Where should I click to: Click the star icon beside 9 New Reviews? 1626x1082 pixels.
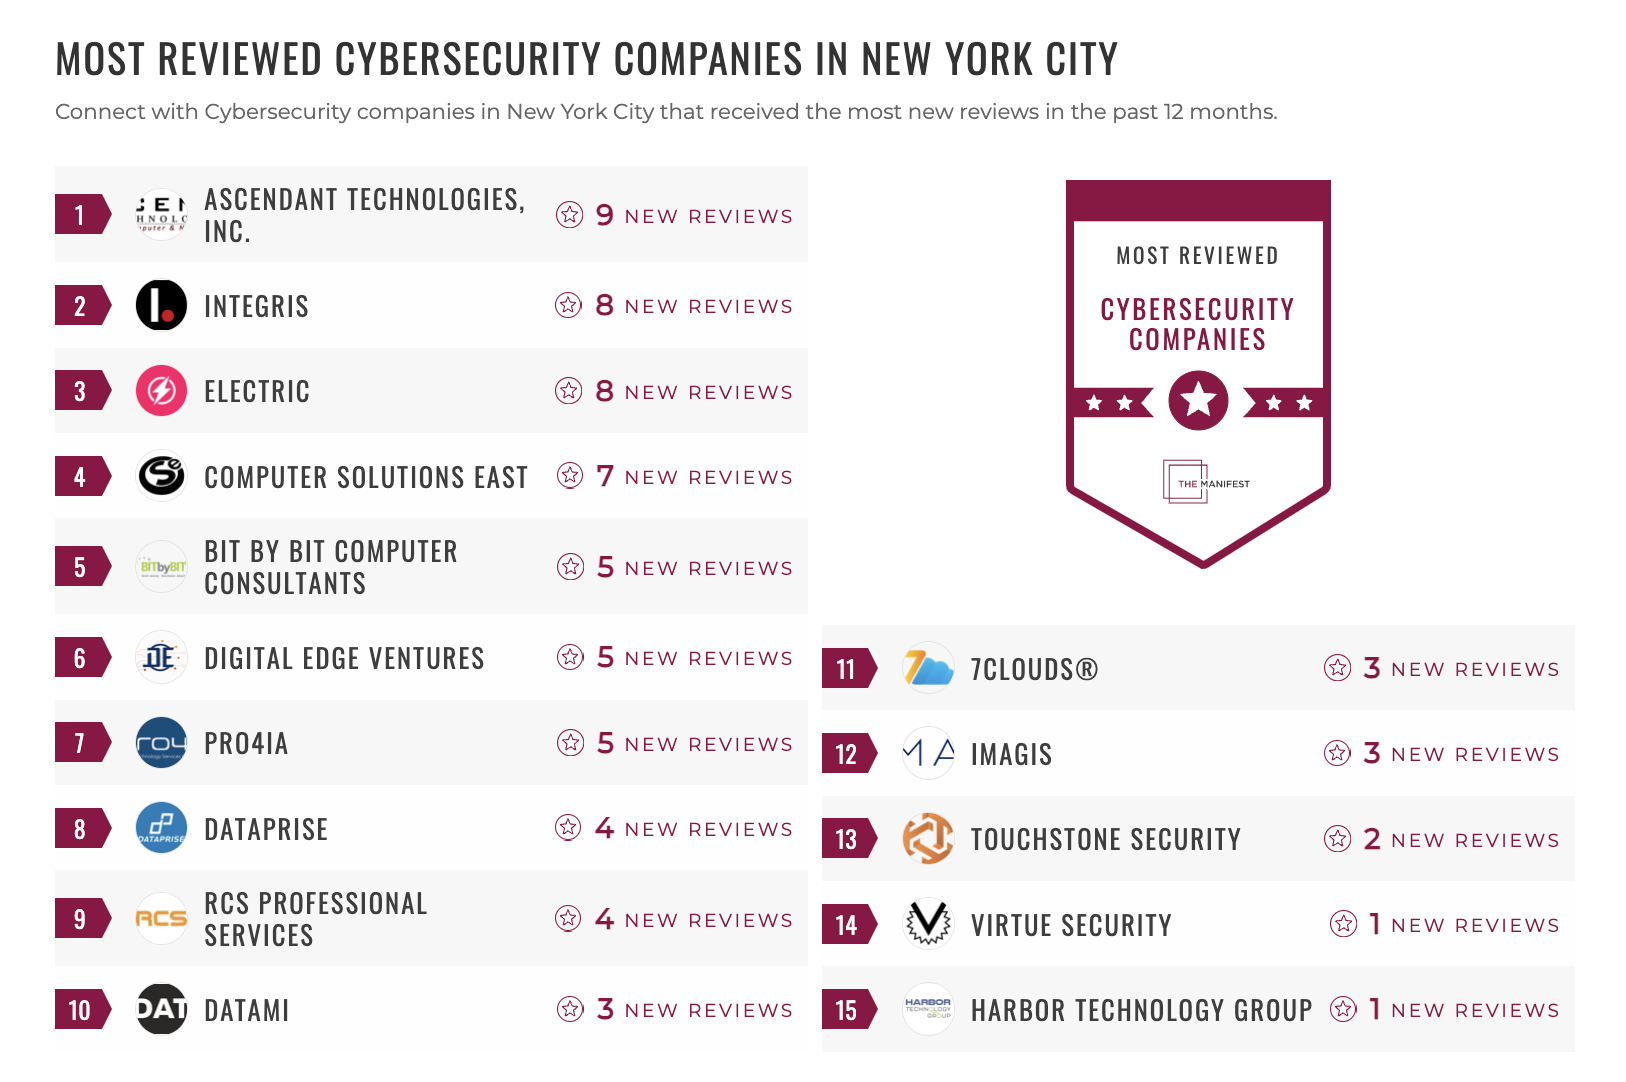[570, 215]
